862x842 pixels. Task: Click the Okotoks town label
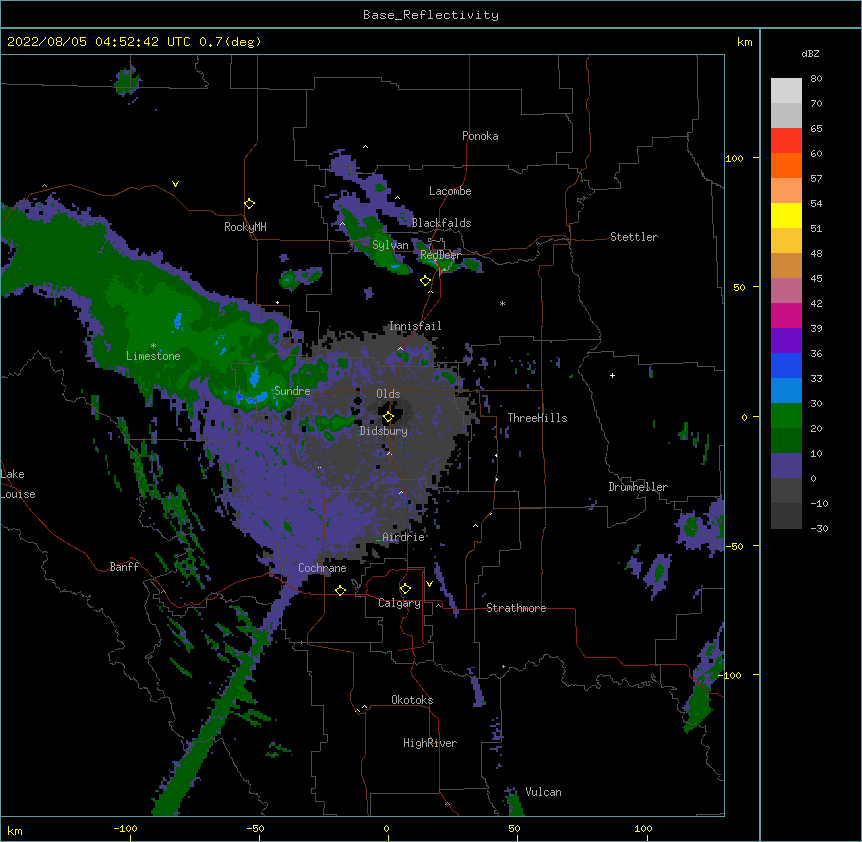pos(412,700)
